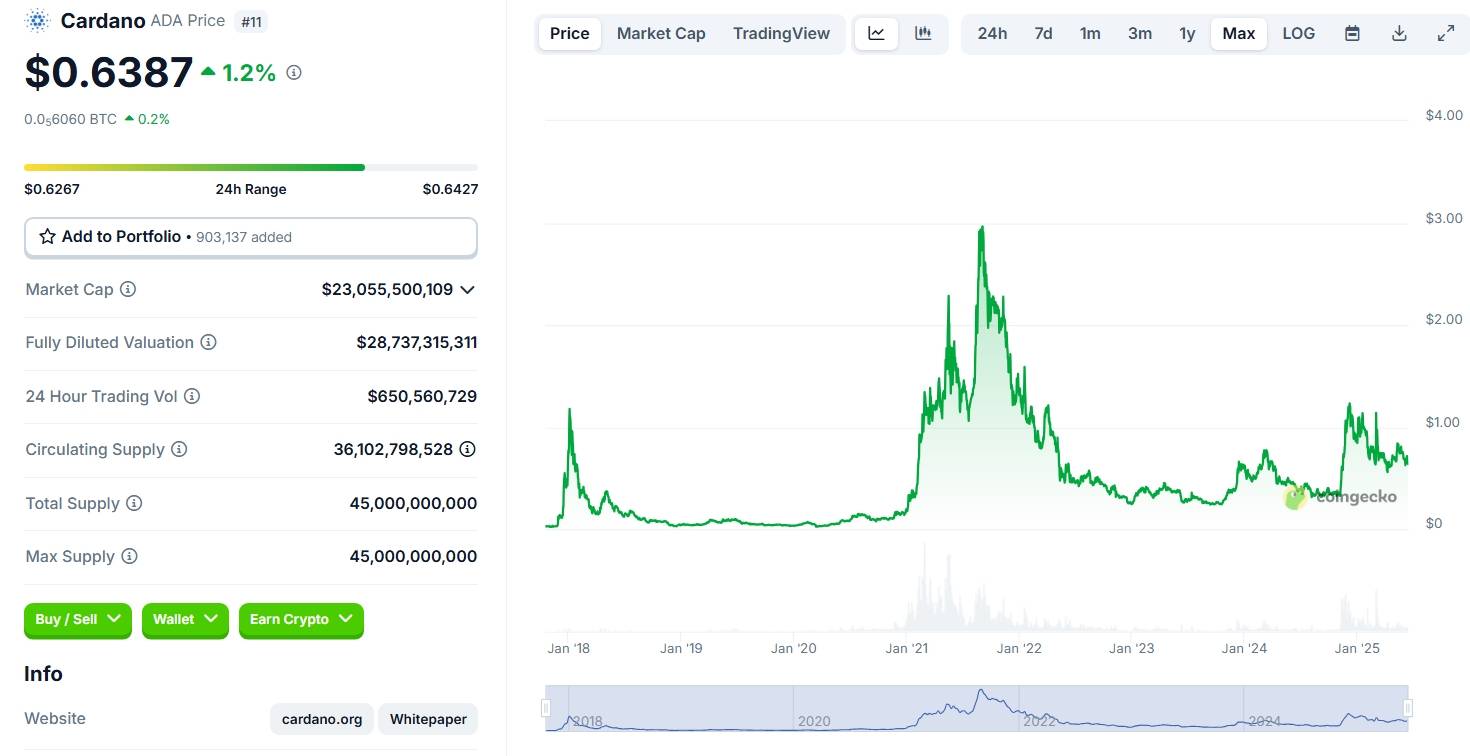Open the Buy / Sell dropdown

click(78, 620)
